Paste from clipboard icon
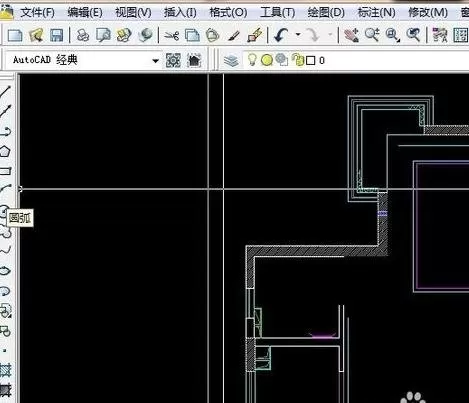The image size is (469, 403). tap(212, 35)
